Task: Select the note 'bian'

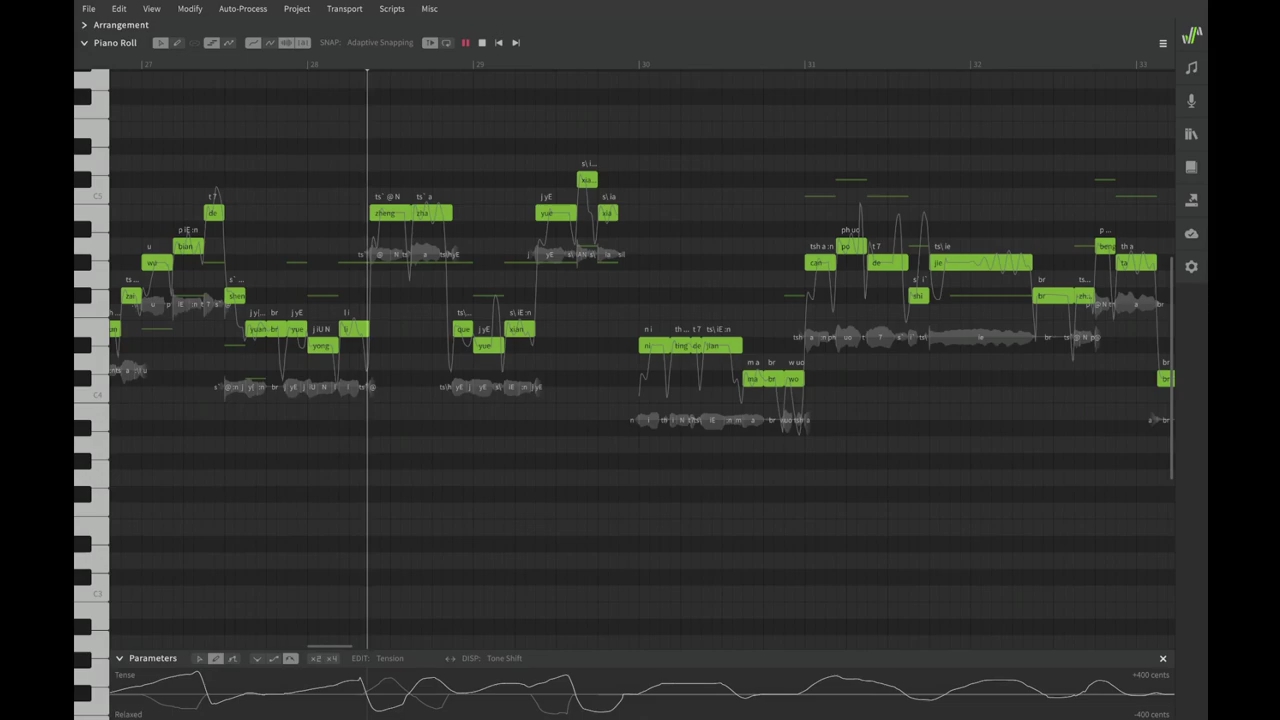Action: pos(187,246)
